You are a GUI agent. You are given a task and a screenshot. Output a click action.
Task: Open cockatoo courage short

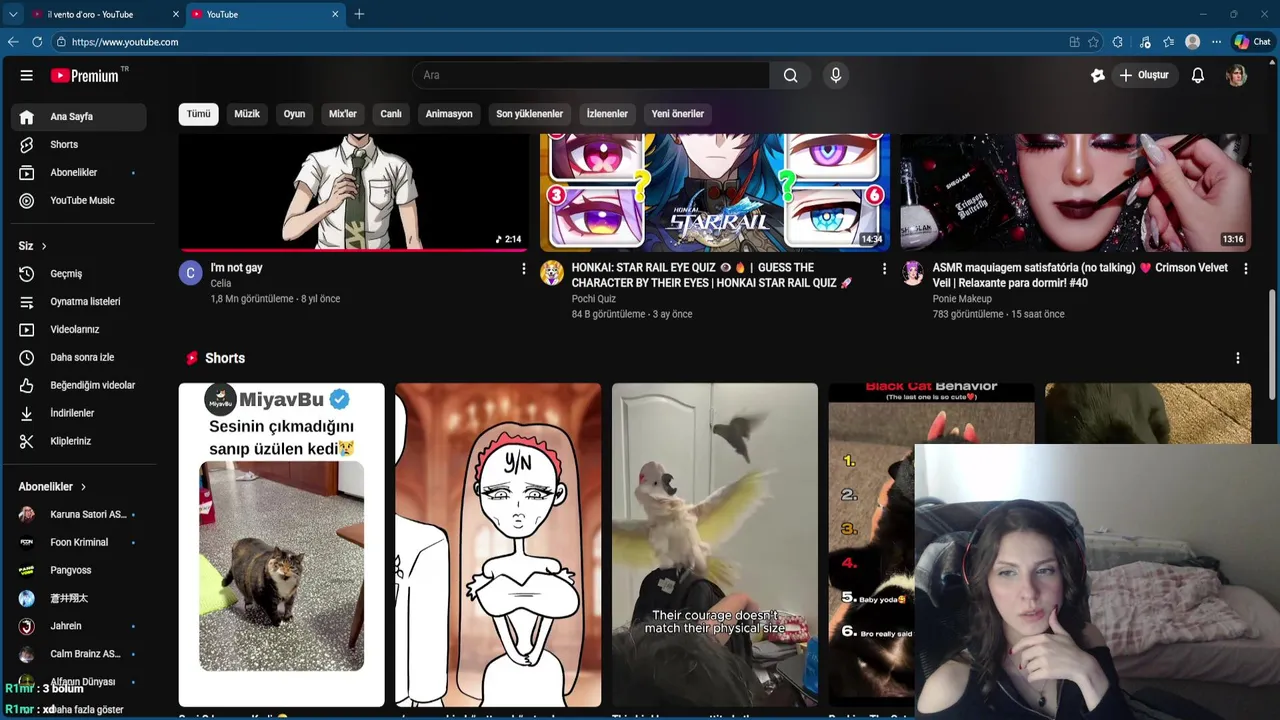click(x=715, y=544)
